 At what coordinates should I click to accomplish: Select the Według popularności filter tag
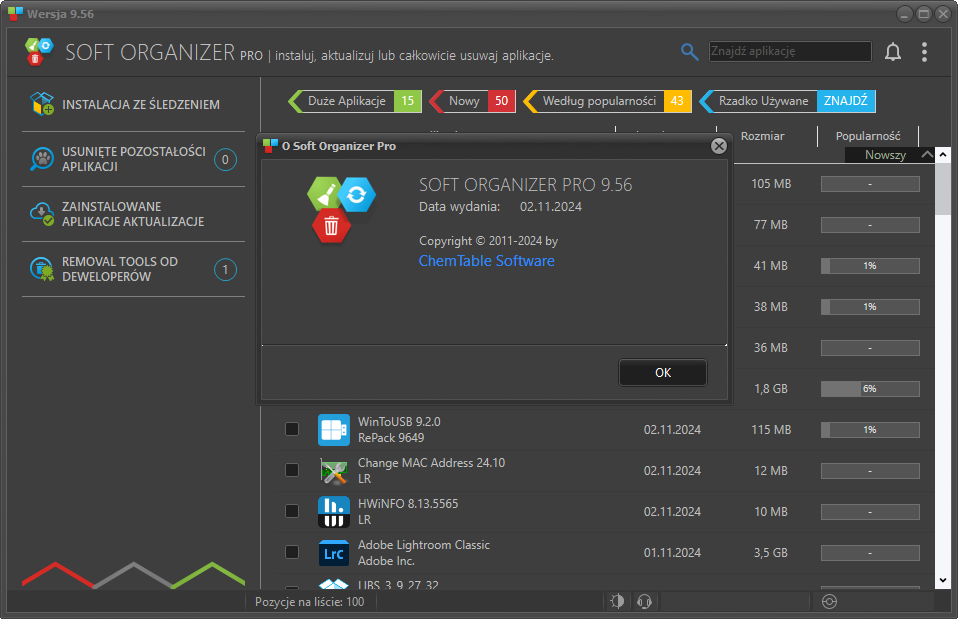point(607,101)
